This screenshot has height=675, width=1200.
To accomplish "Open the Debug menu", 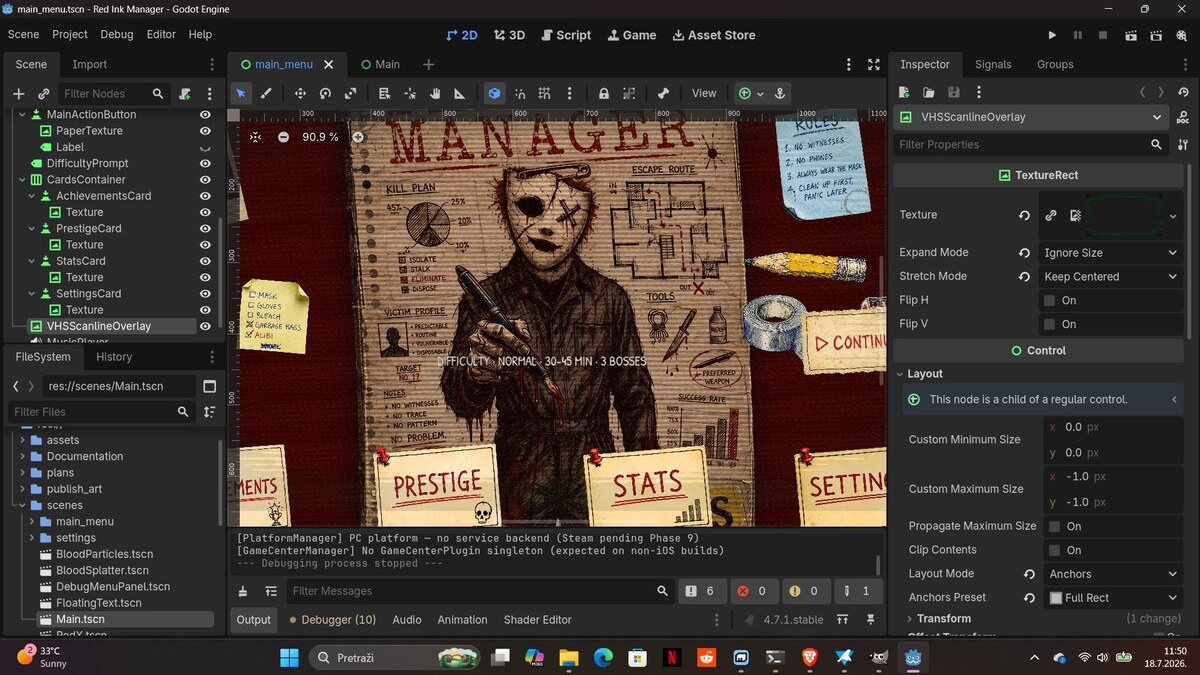I will 117,34.
